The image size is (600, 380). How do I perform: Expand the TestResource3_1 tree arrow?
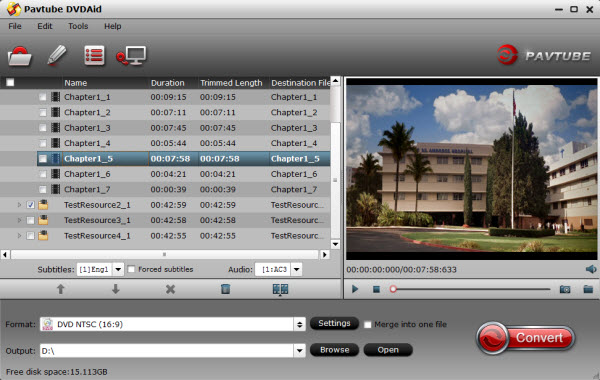(x=19, y=220)
